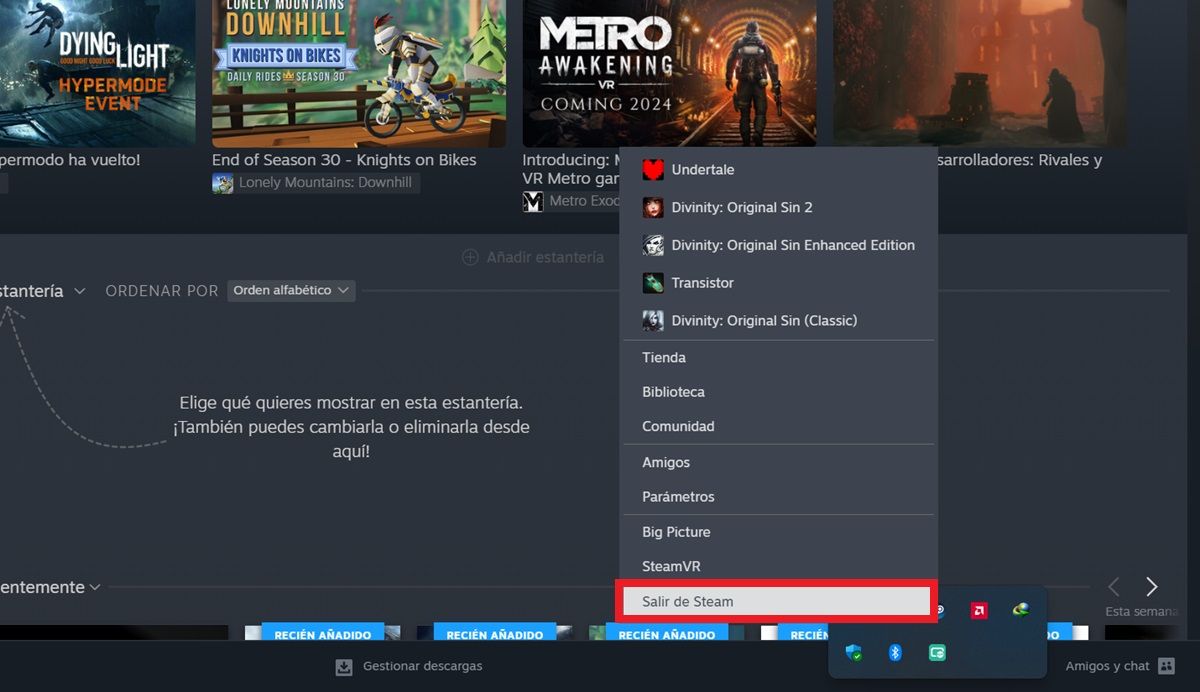Choose Salir de Steam to exit
Screen dimensions: 1200x692
click(778, 602)
